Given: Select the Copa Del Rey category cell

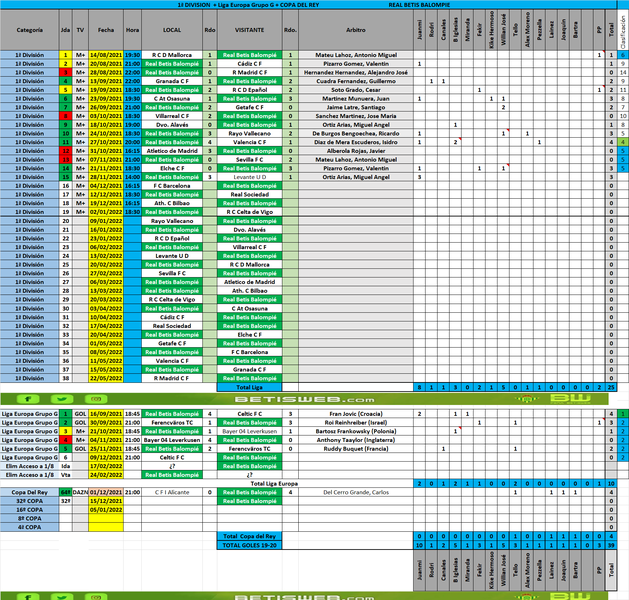Looking at the screenshot, I should 30,493.
